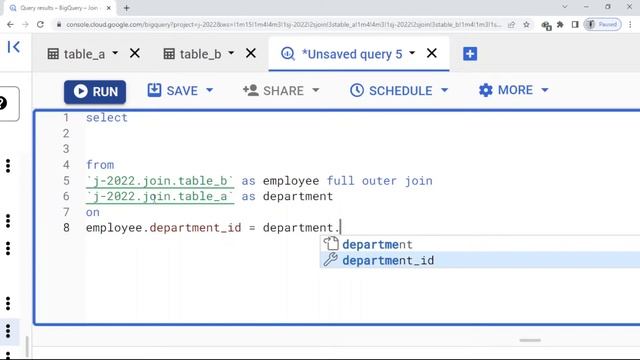Click the full outer join keywords
The image size is (640, 360).
point(380,181)
